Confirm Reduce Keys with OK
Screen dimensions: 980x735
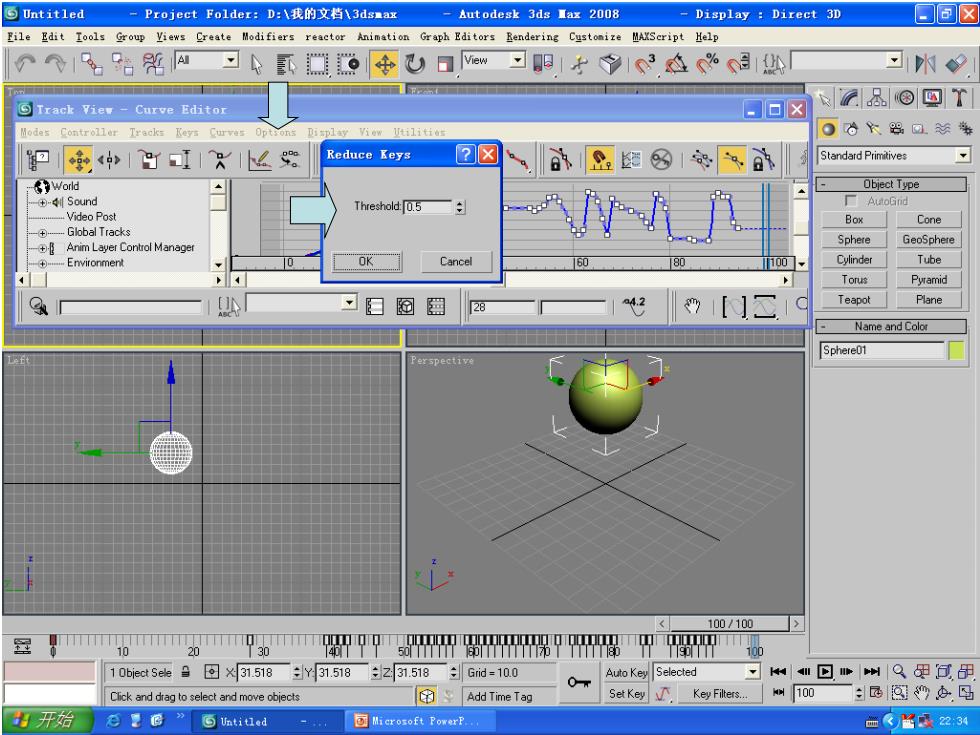[x=366, y=261]
